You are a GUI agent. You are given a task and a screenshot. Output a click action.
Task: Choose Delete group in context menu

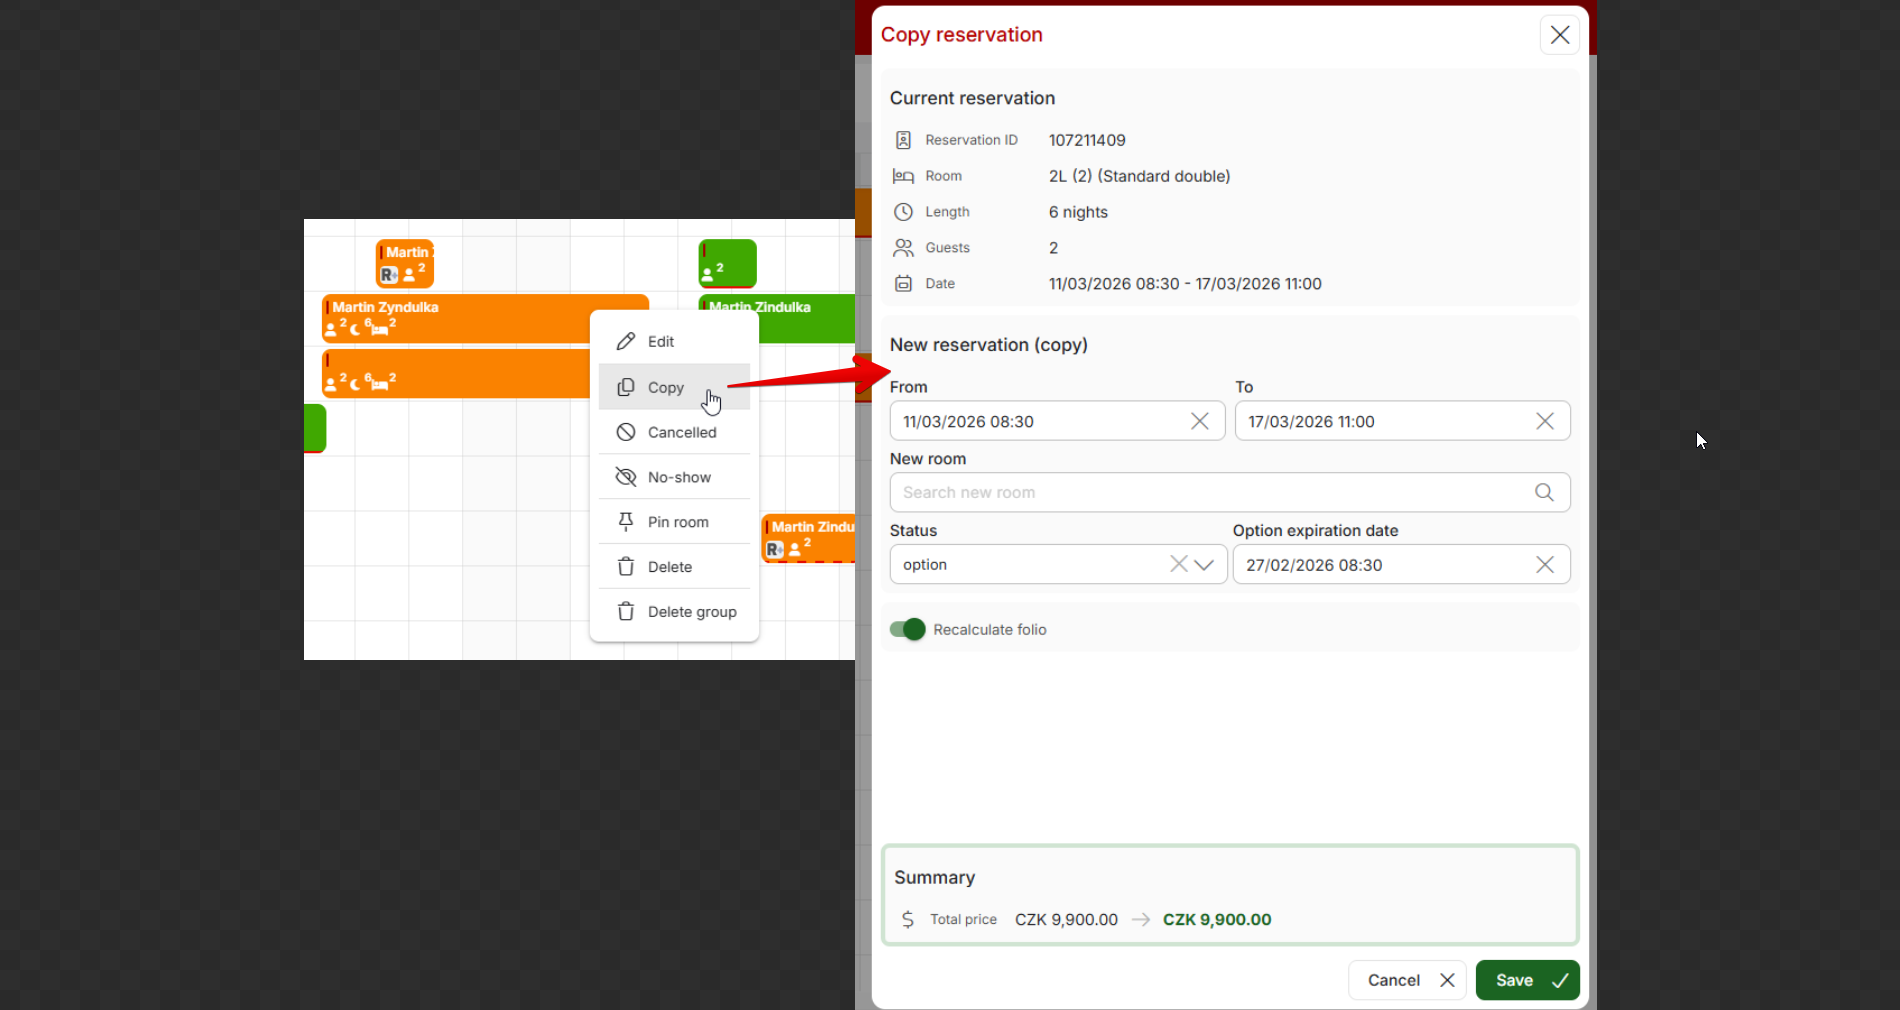(x=691, y=612)
